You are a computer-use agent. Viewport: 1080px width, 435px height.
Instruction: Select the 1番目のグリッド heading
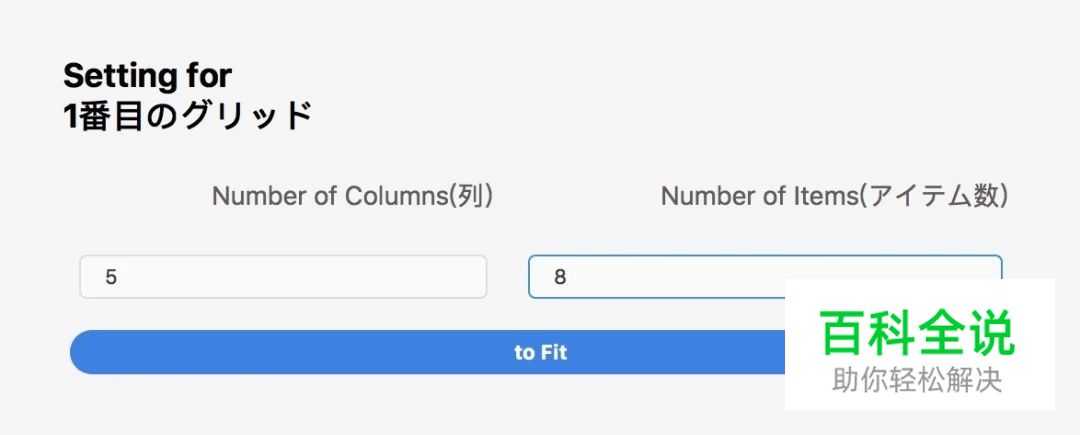point(187,116)
